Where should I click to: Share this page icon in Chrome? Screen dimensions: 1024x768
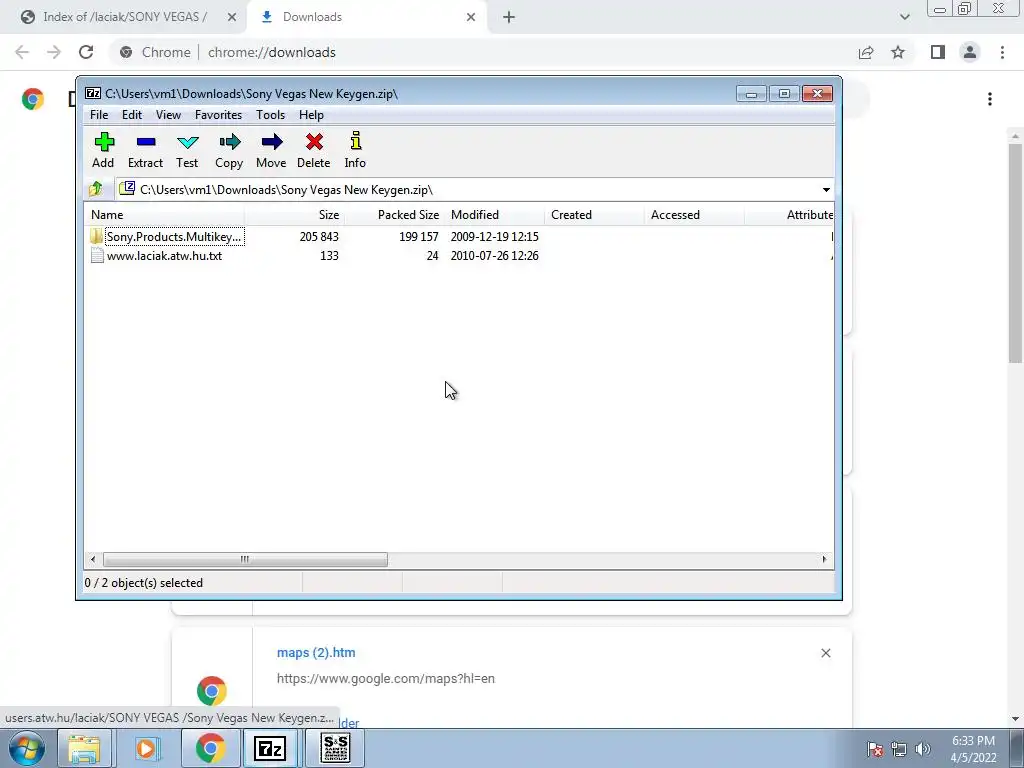coord(866,52)
